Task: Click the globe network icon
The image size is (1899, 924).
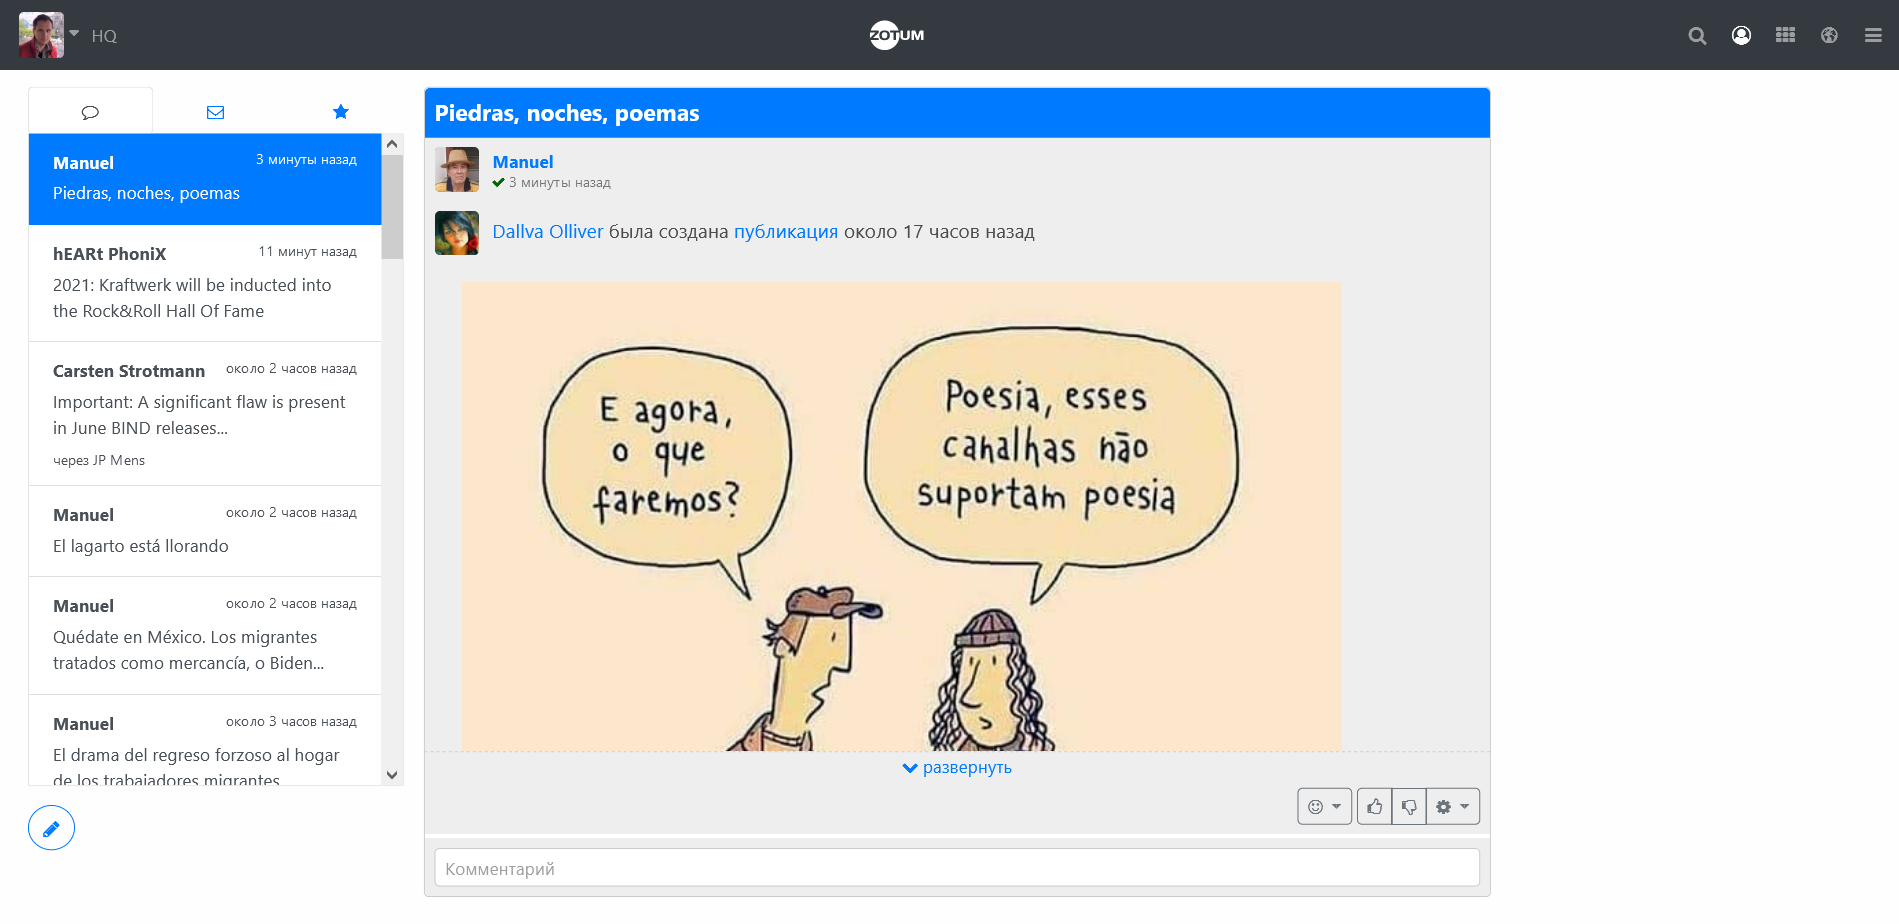Action: point(1829,36)
